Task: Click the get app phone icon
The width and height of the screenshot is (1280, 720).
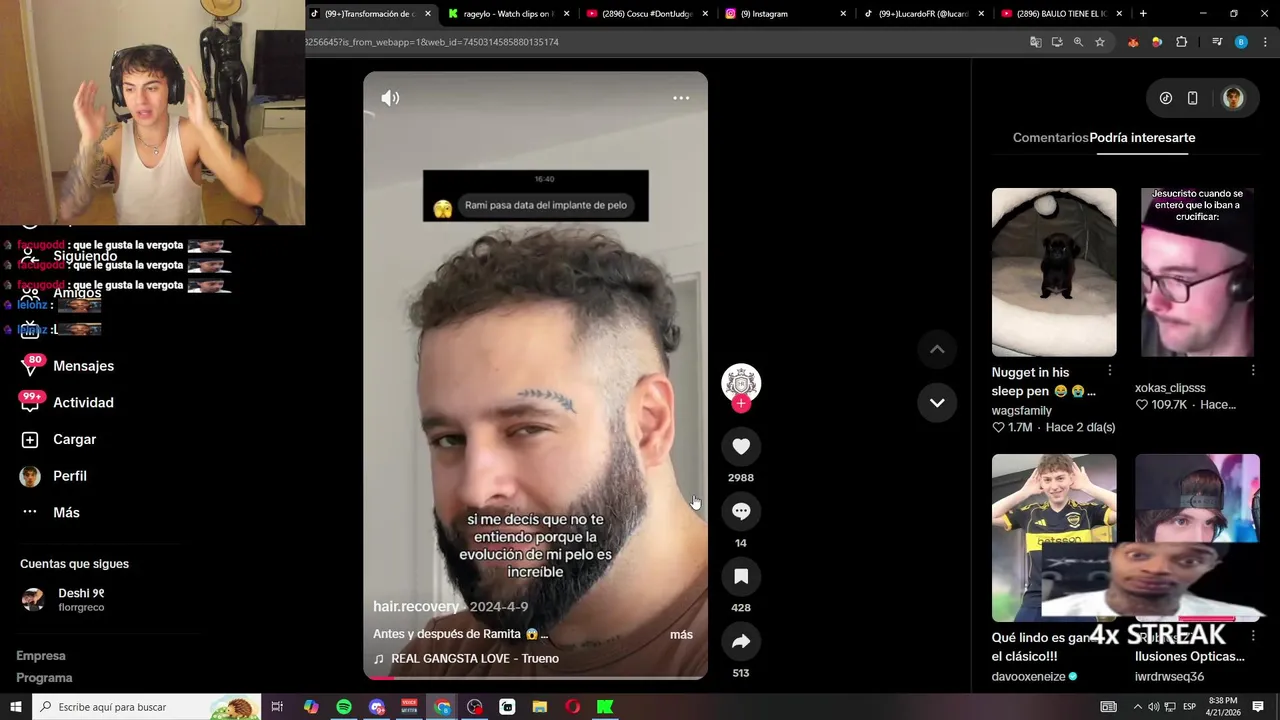Action: pos(1193,98)
